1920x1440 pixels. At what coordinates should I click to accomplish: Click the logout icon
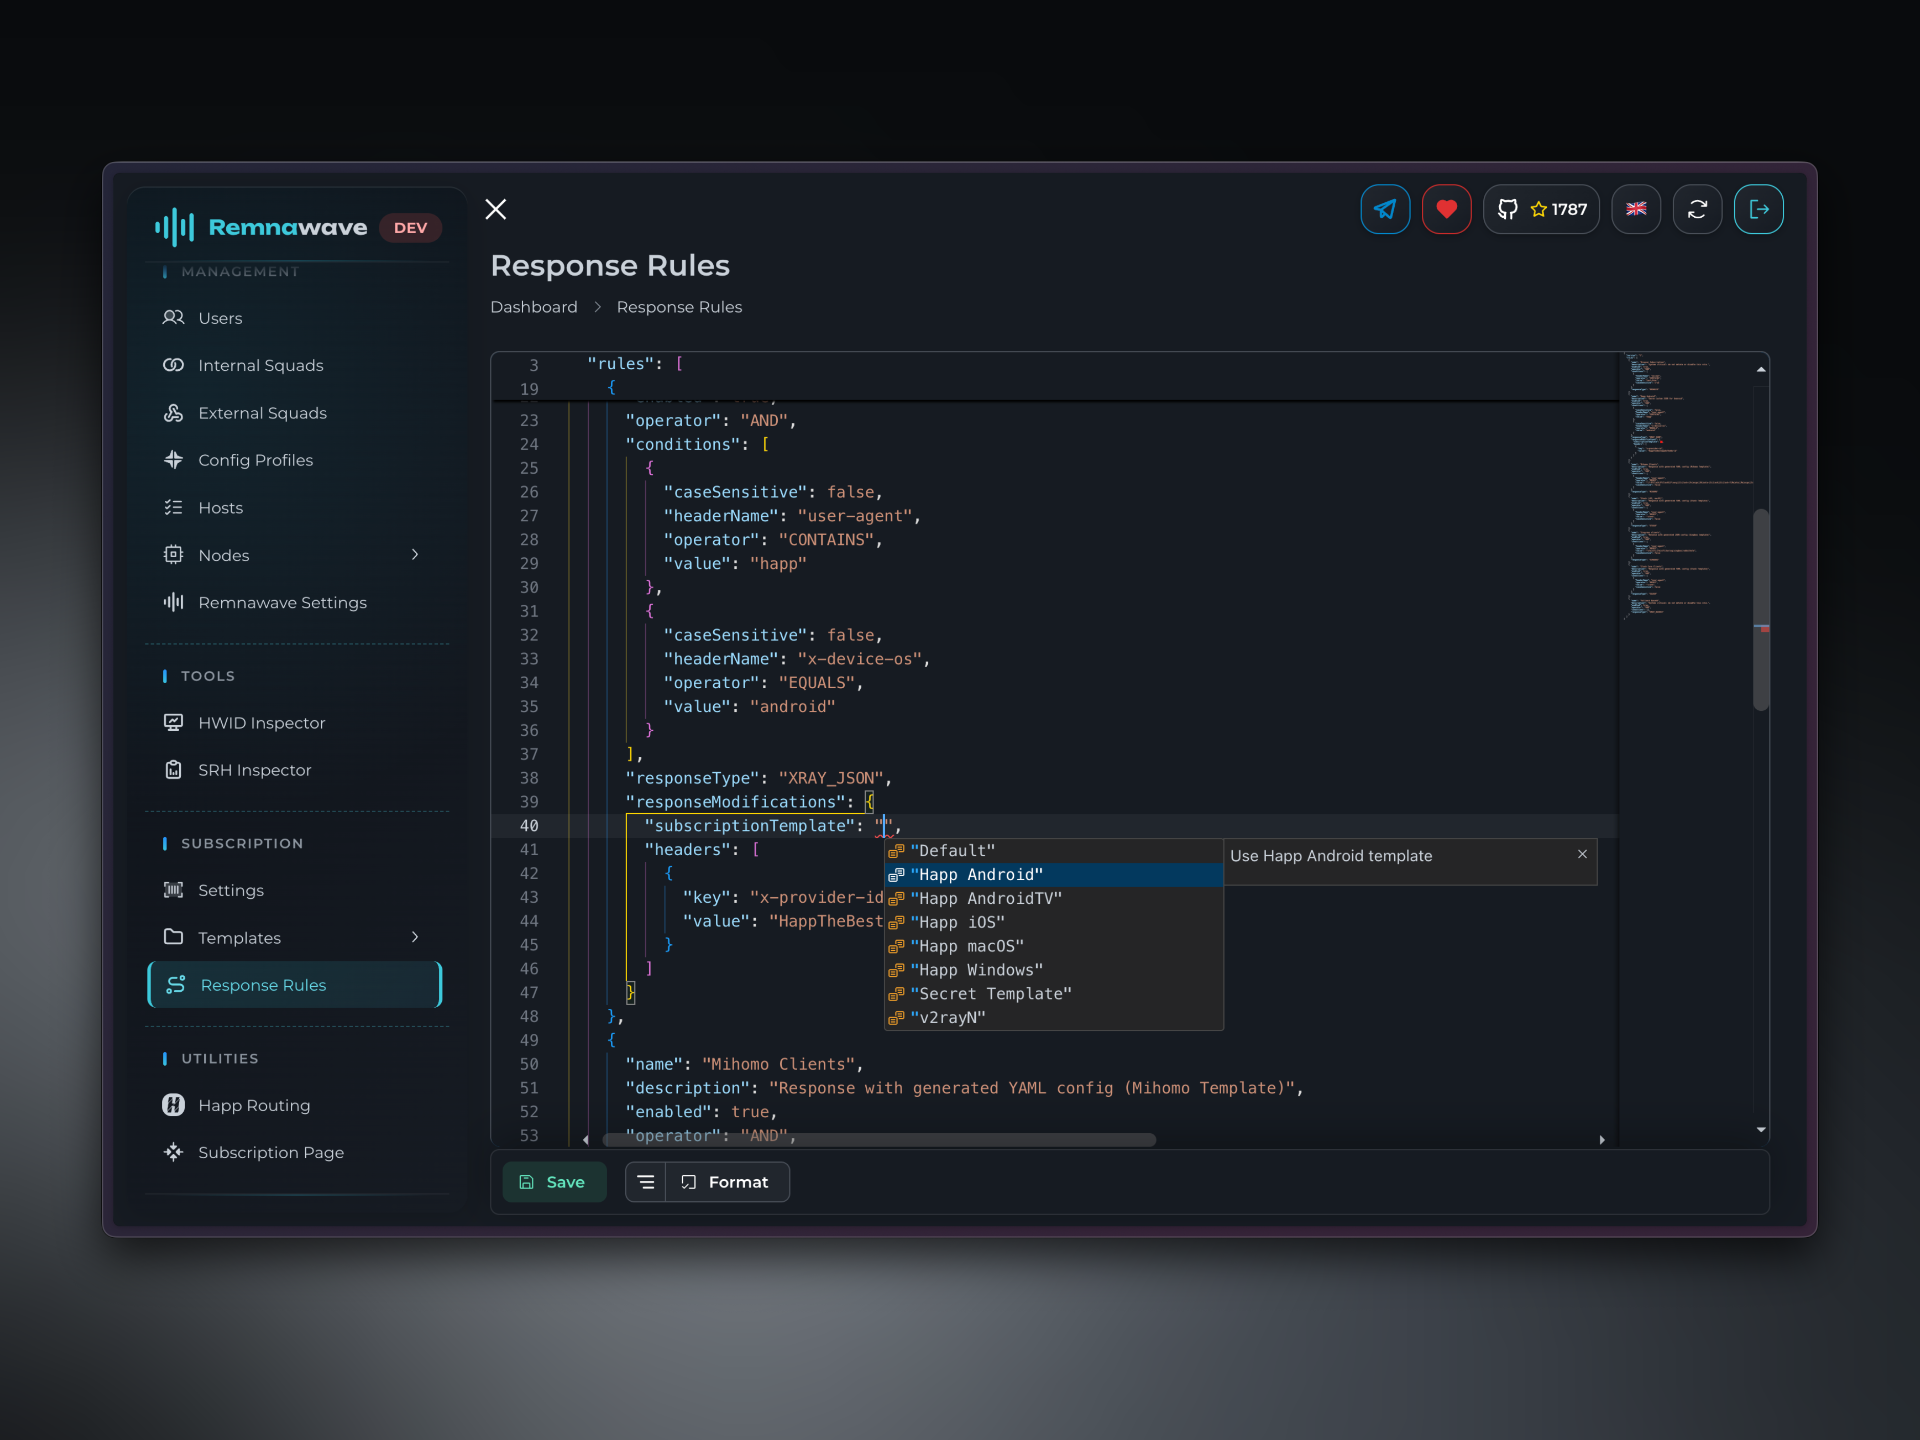coord(1758,209)
